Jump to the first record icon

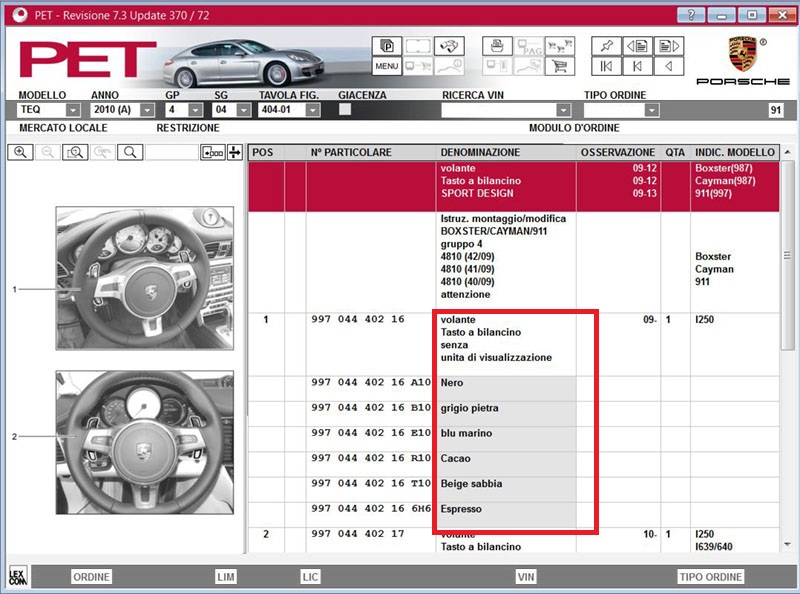pyautogui.click(x=606, y=66)
